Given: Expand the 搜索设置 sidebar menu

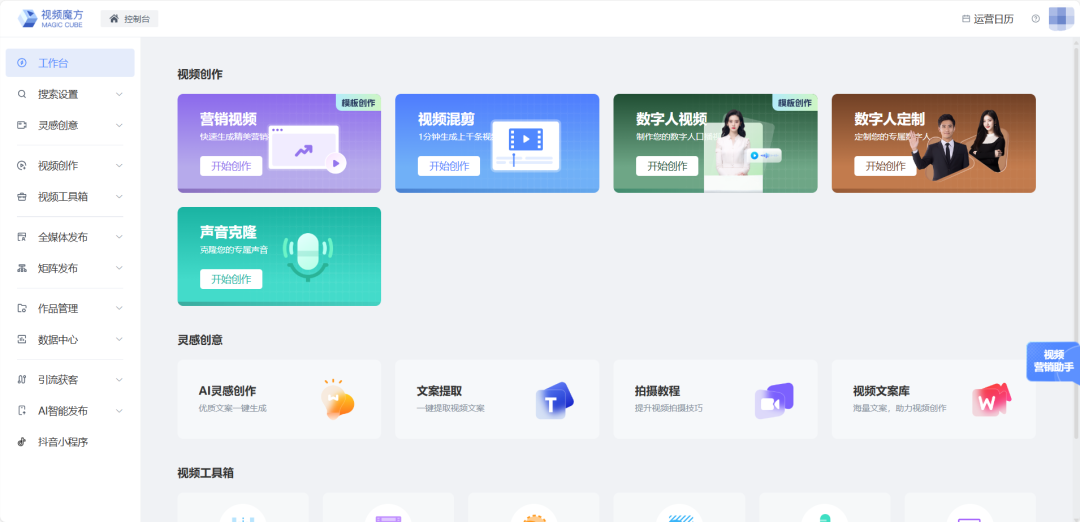Looking at the screenshot, I should click(119, 94).
